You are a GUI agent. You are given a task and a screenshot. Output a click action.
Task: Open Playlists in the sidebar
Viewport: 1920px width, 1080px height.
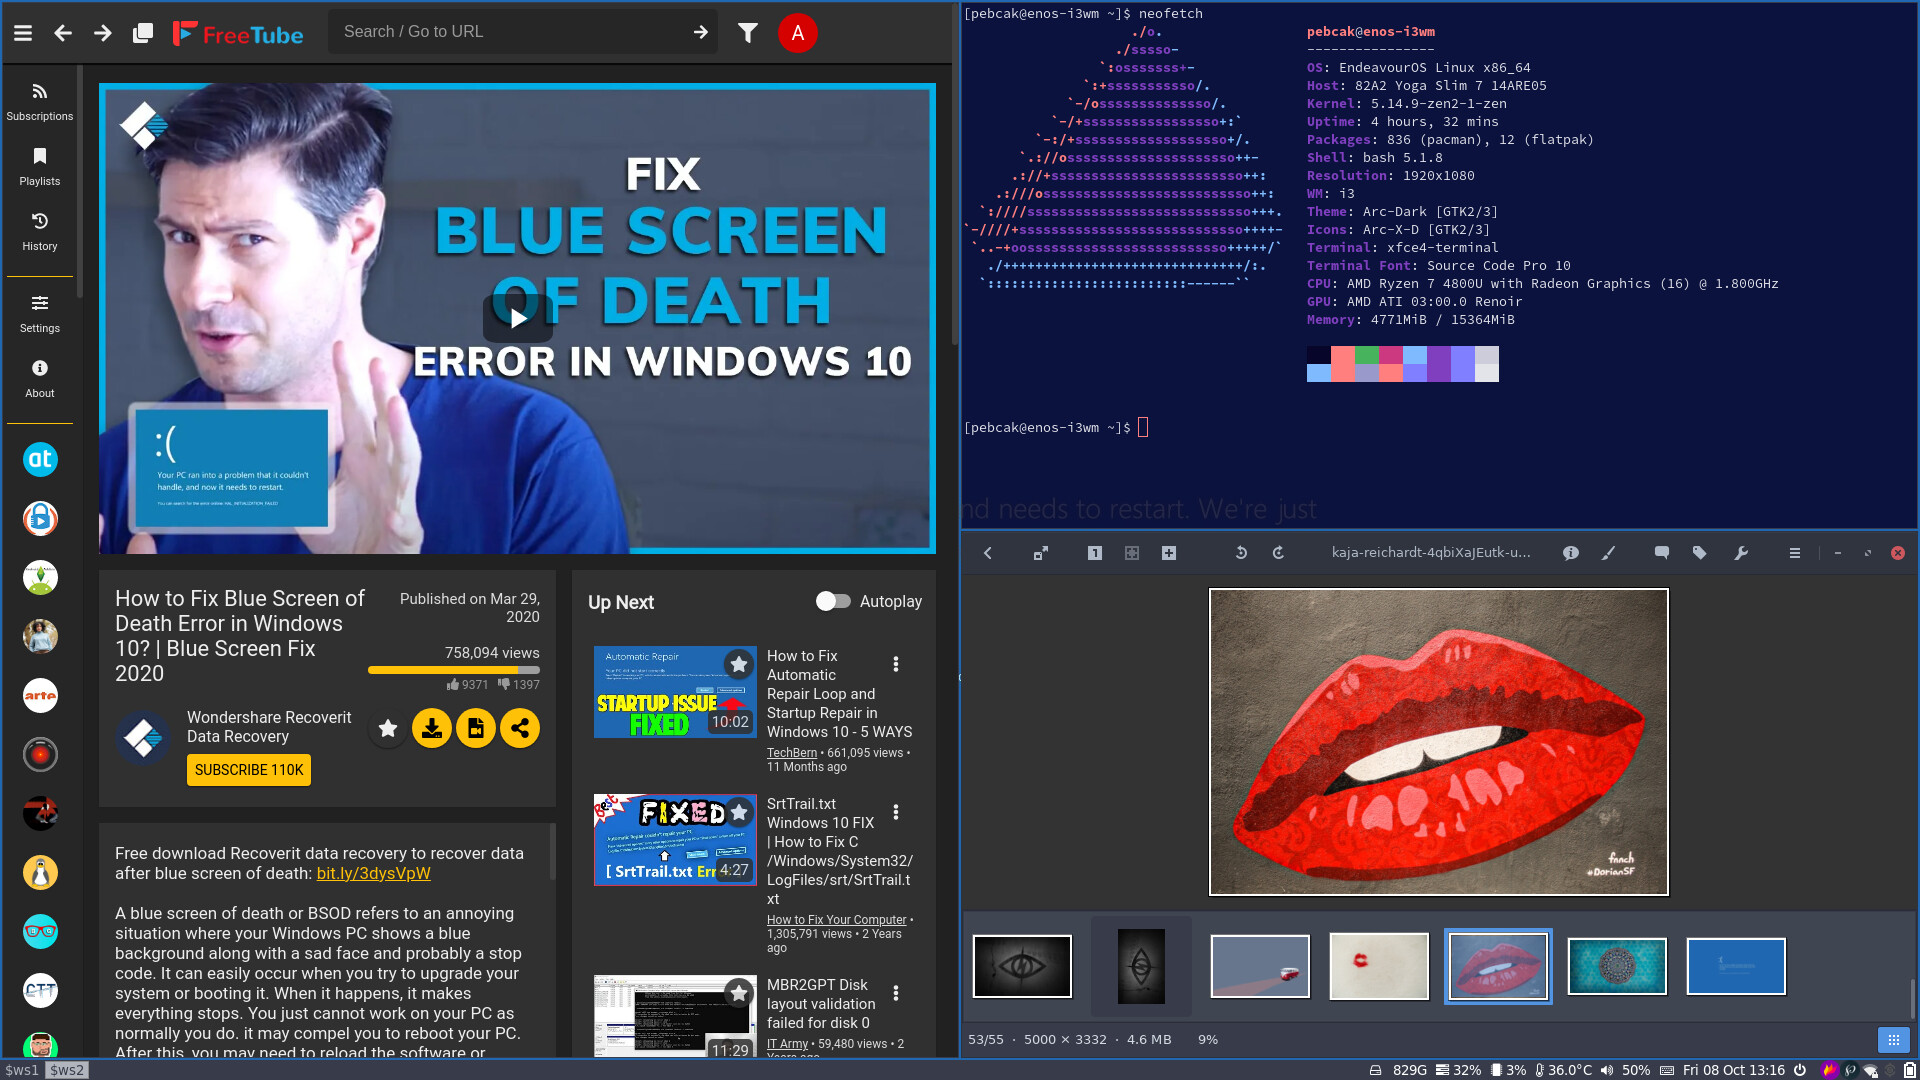click(x=40, y=168)
